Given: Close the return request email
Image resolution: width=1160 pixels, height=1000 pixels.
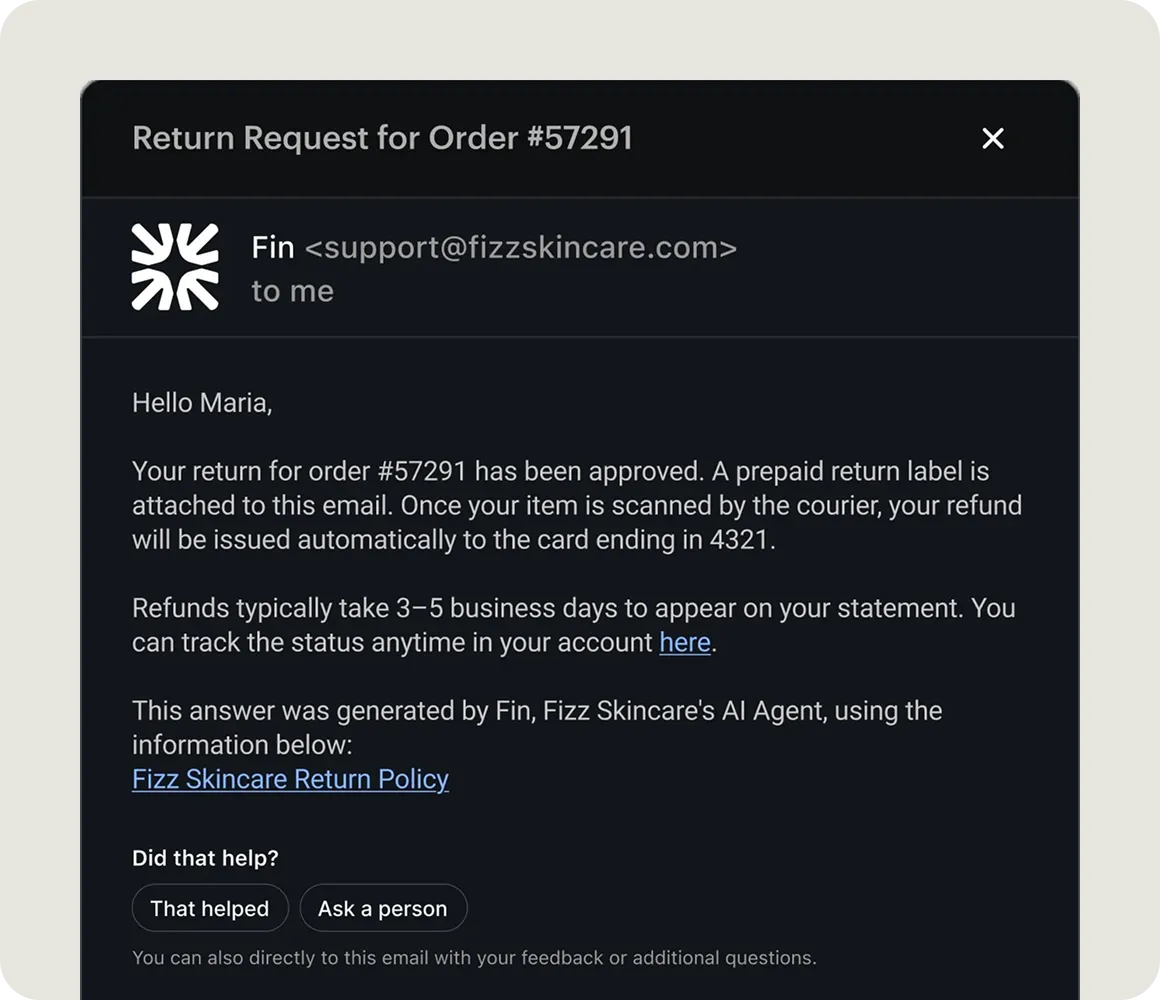Looking at the screenshot, I should click(992, 138).
